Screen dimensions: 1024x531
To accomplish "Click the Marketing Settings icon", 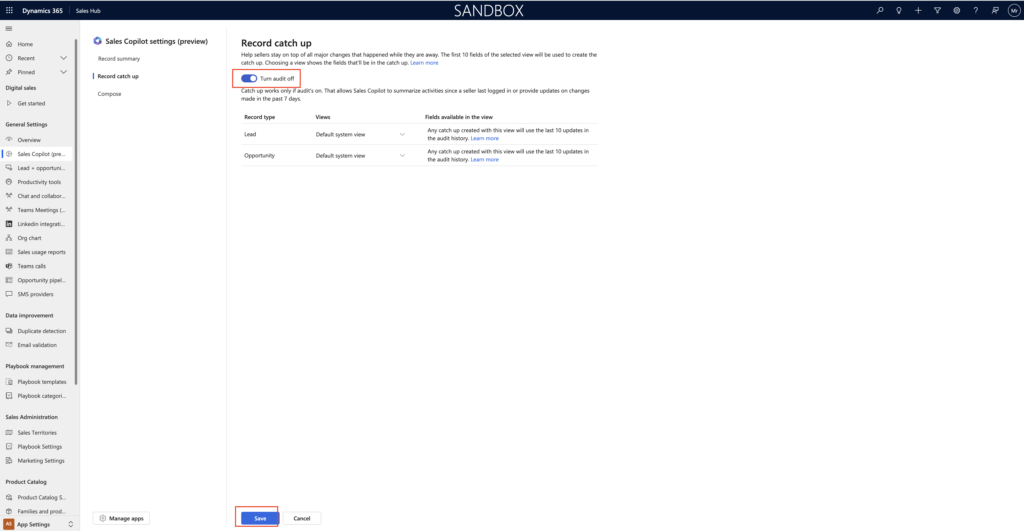I will 9,460.
